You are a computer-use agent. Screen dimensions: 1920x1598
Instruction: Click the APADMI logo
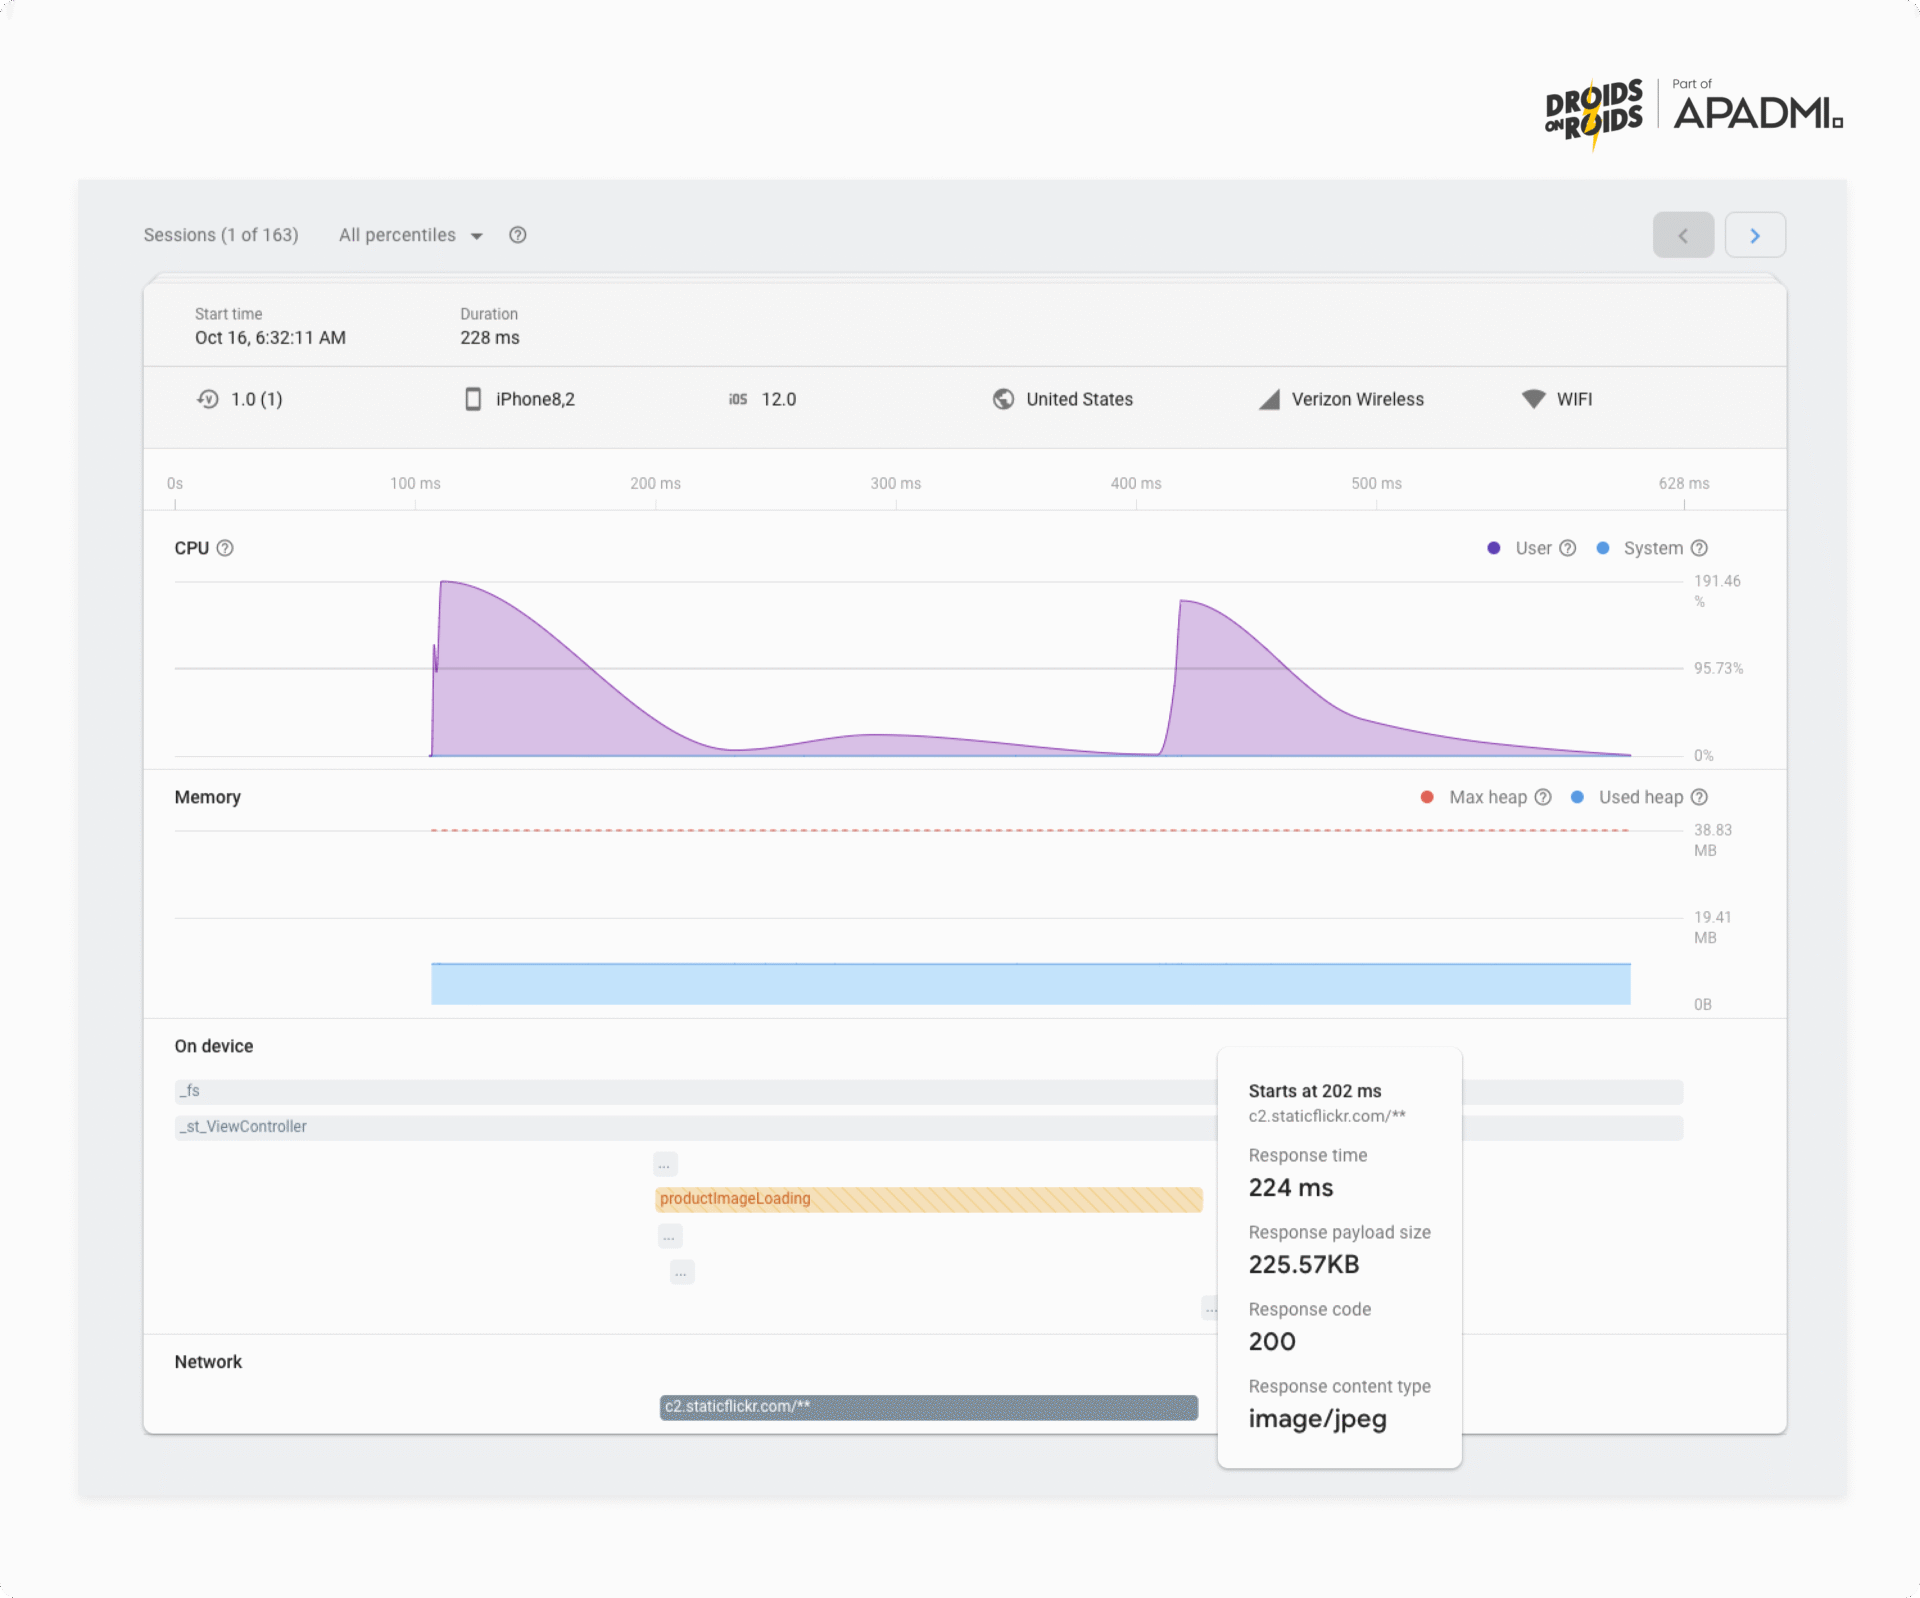pos(1759,113)
